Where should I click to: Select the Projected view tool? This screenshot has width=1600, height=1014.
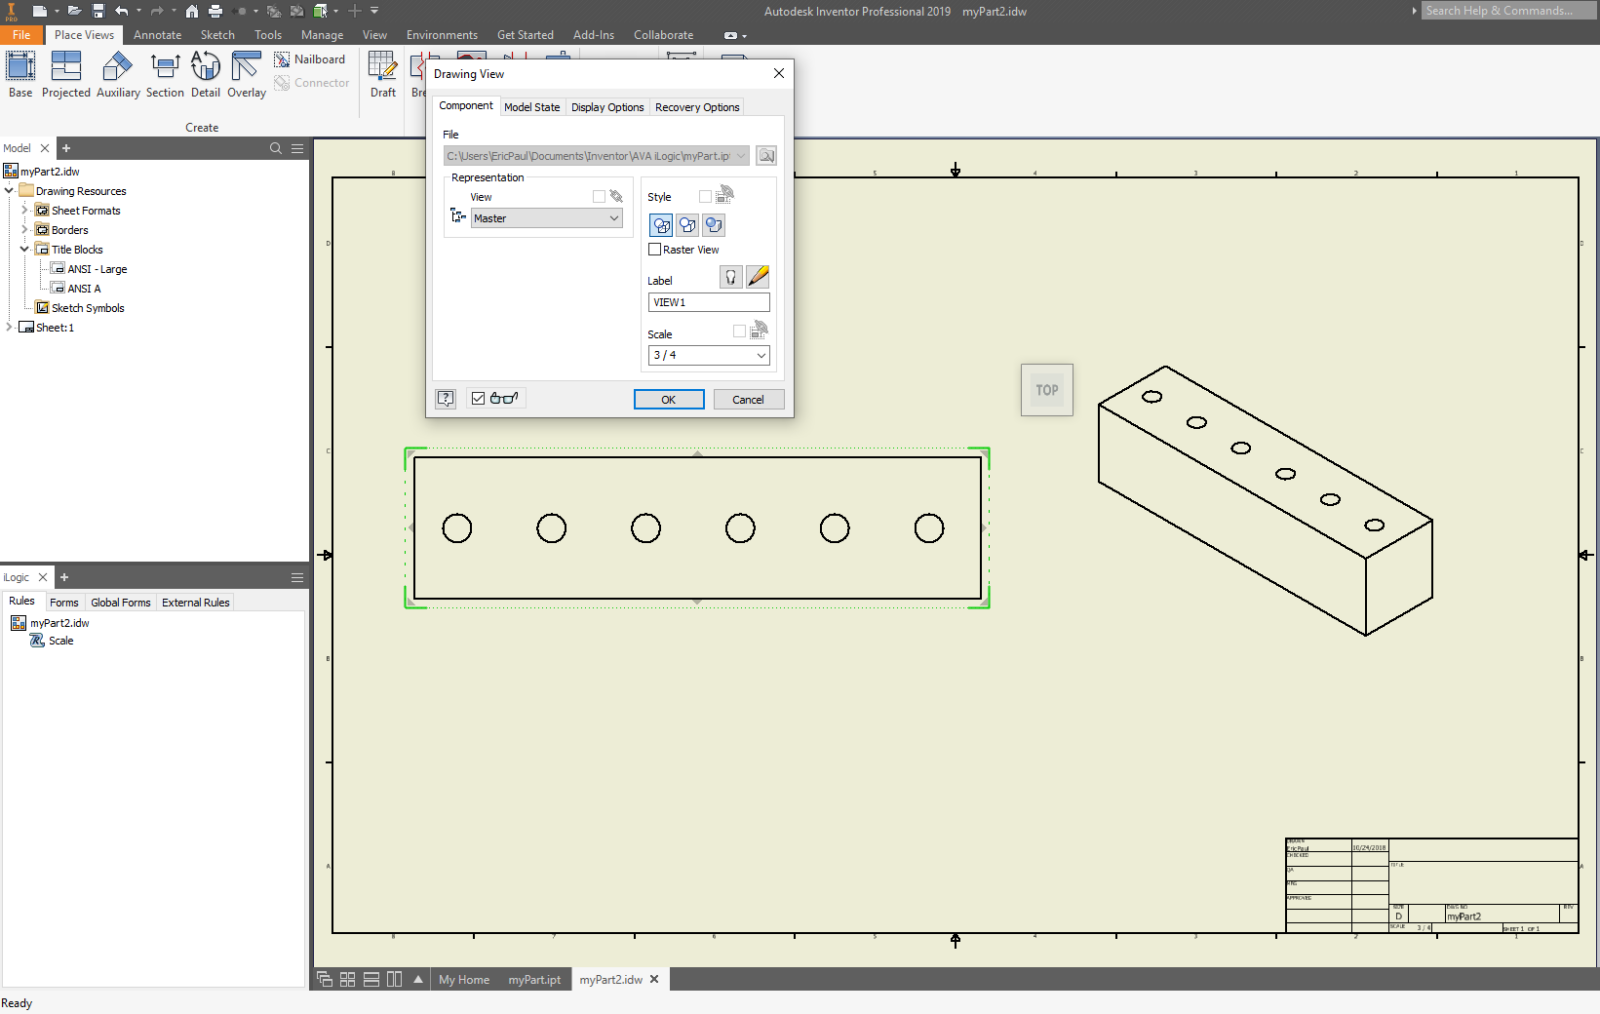click(x=66, y=72)
